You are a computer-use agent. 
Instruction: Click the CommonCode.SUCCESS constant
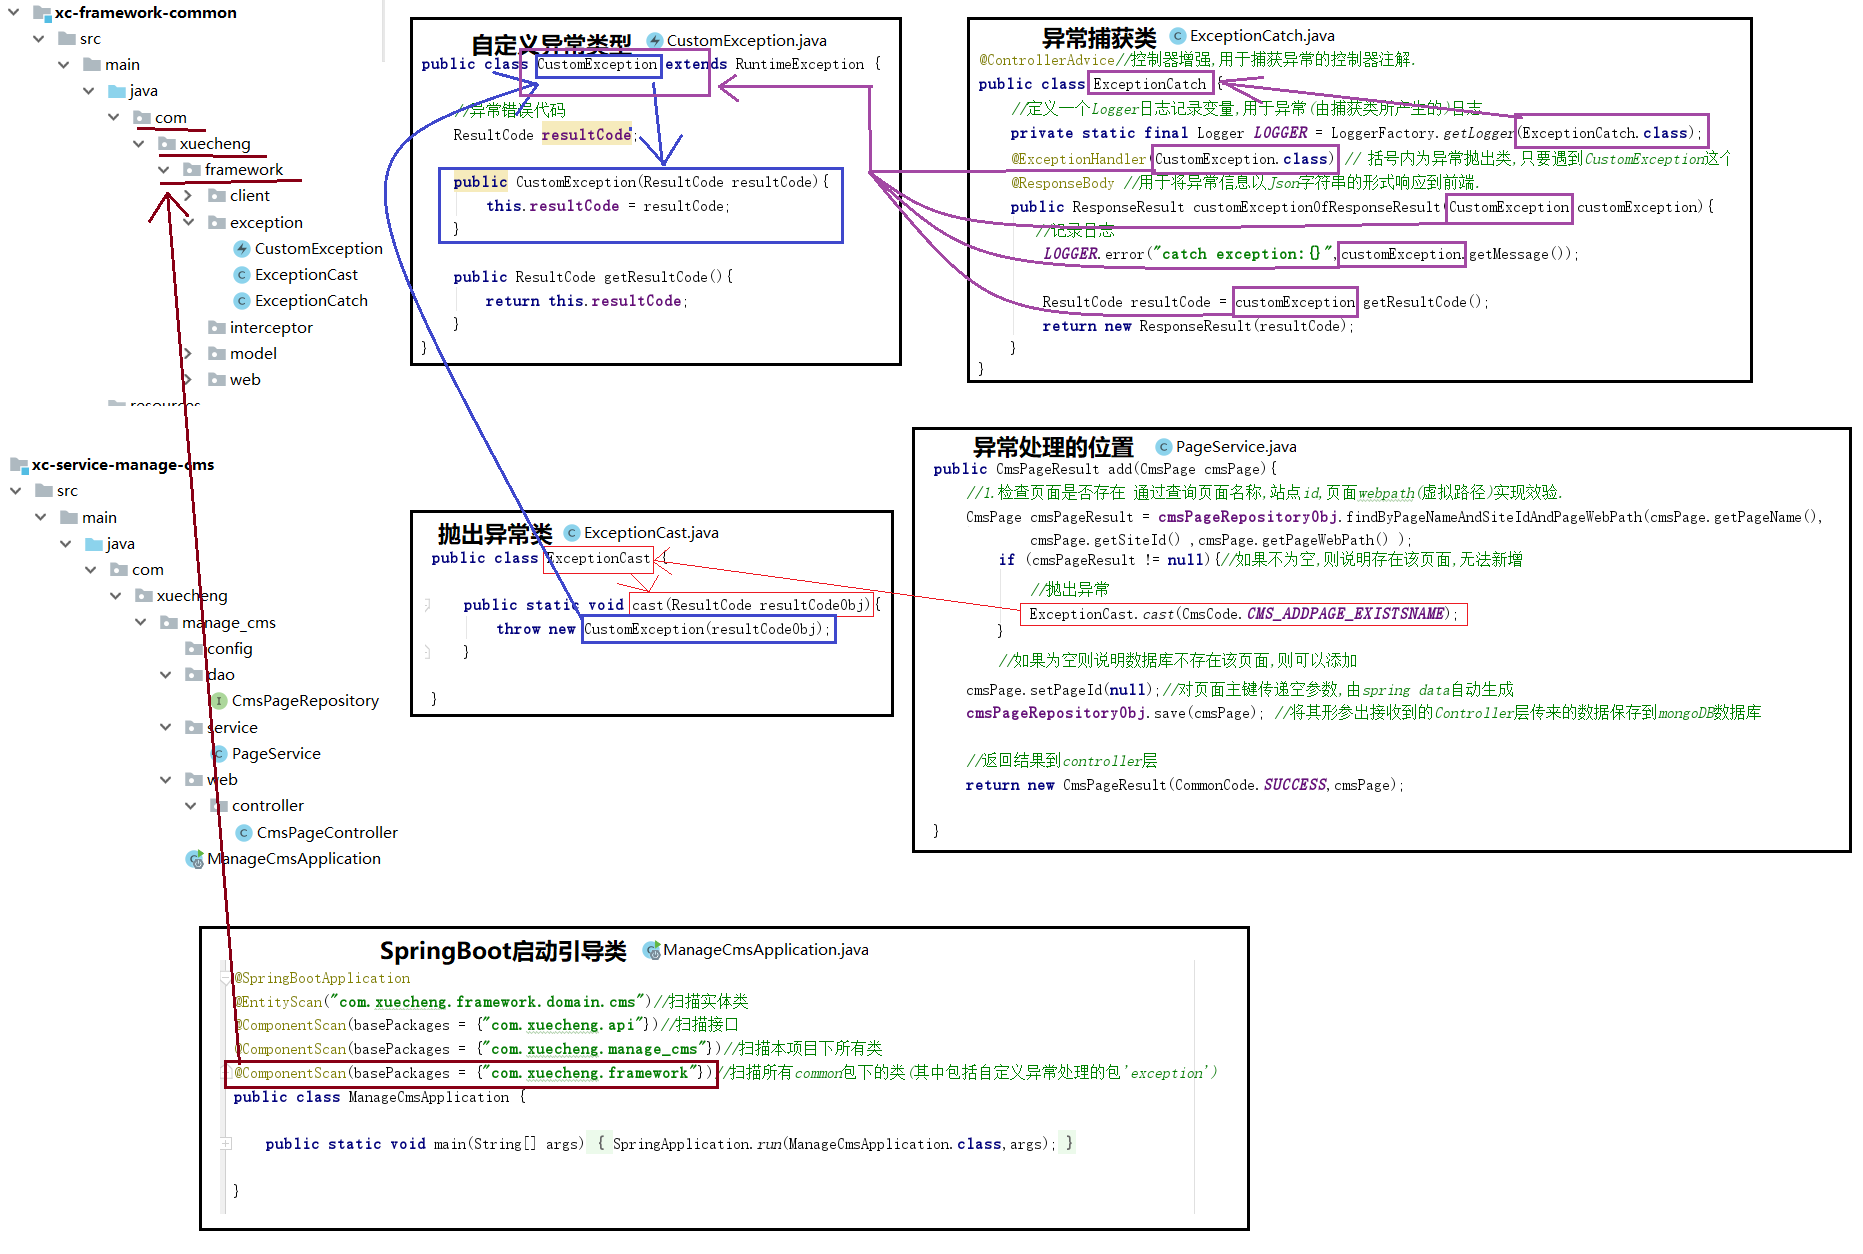point(1251,785)
